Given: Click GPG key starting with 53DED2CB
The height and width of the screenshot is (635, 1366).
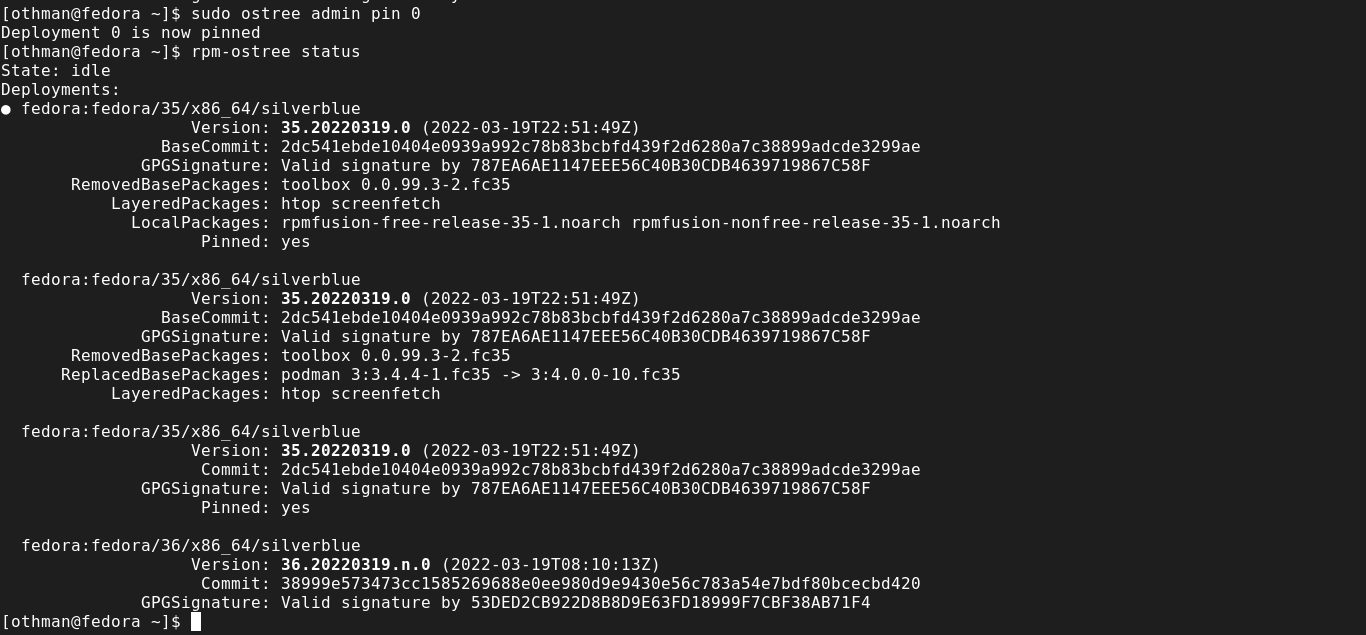Looking at the screenshot, I should tap(670, 603).
